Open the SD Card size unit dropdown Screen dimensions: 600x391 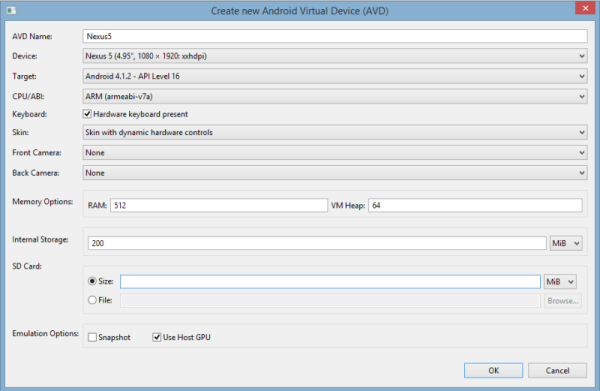[560, 282]
